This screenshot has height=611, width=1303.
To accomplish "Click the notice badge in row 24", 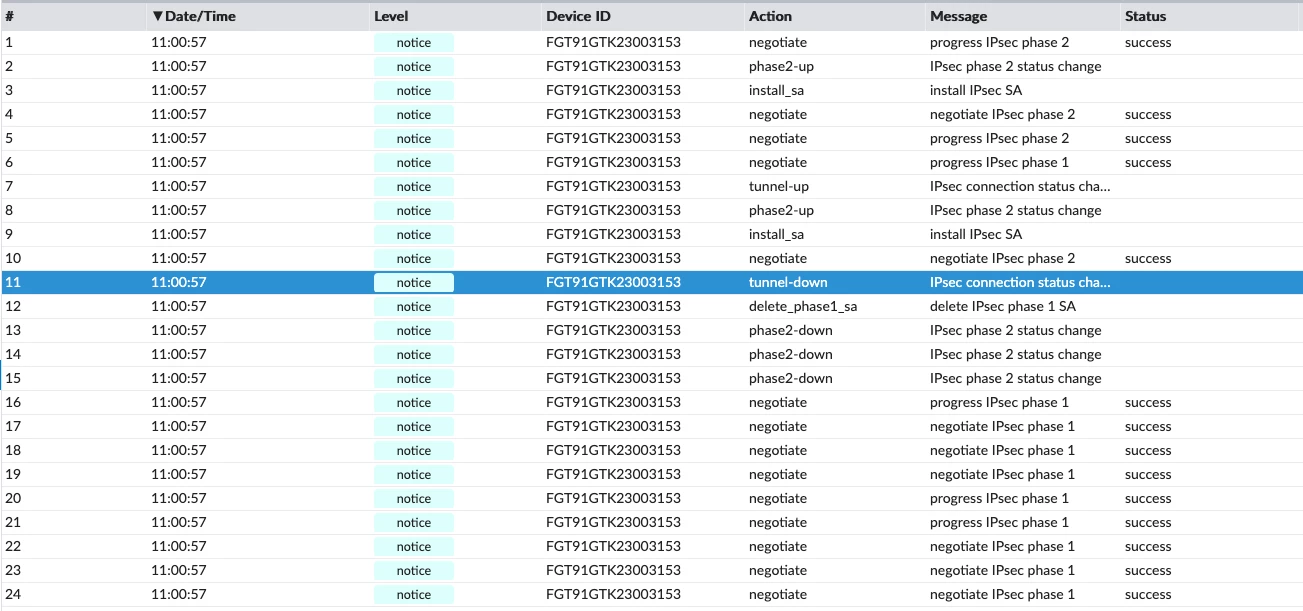I will pos(414,595).
